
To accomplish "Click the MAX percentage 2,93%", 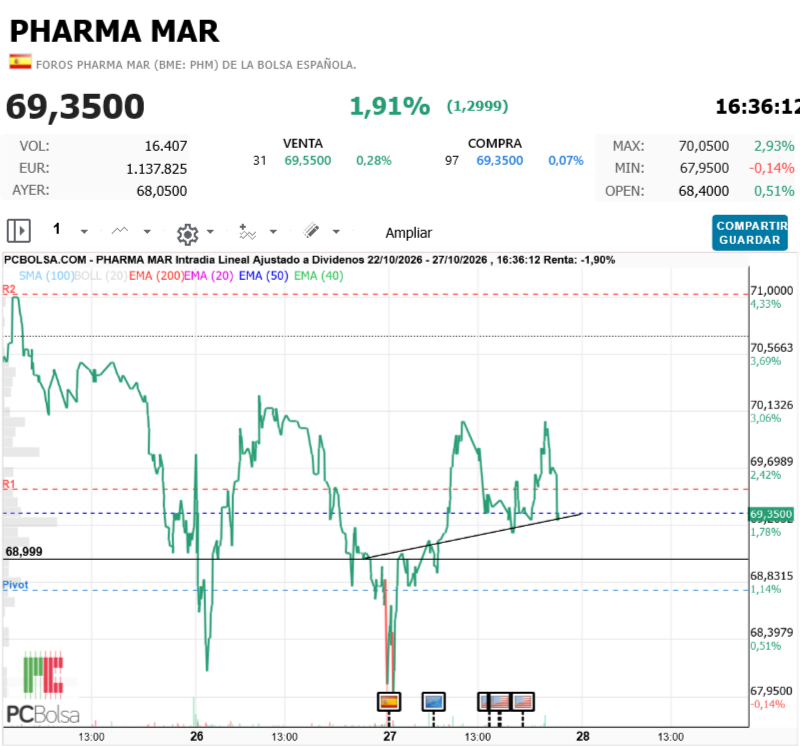I will (x=774, y=146).
